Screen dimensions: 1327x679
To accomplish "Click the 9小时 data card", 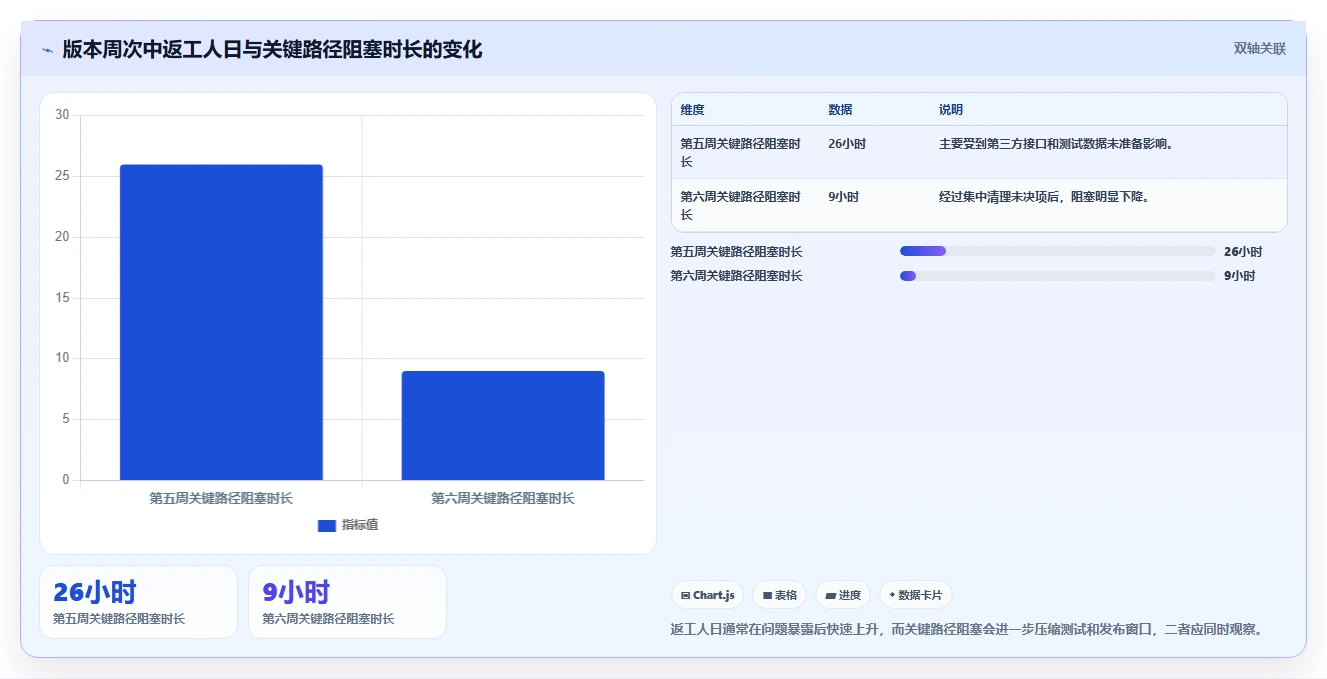I will point(347,602).
